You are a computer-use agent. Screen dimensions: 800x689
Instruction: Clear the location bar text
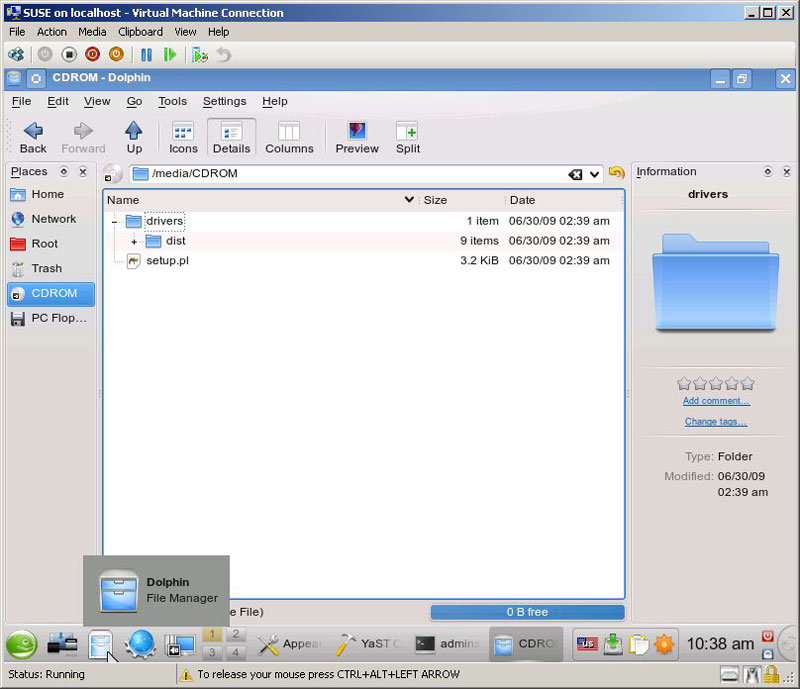coord(575,175)
